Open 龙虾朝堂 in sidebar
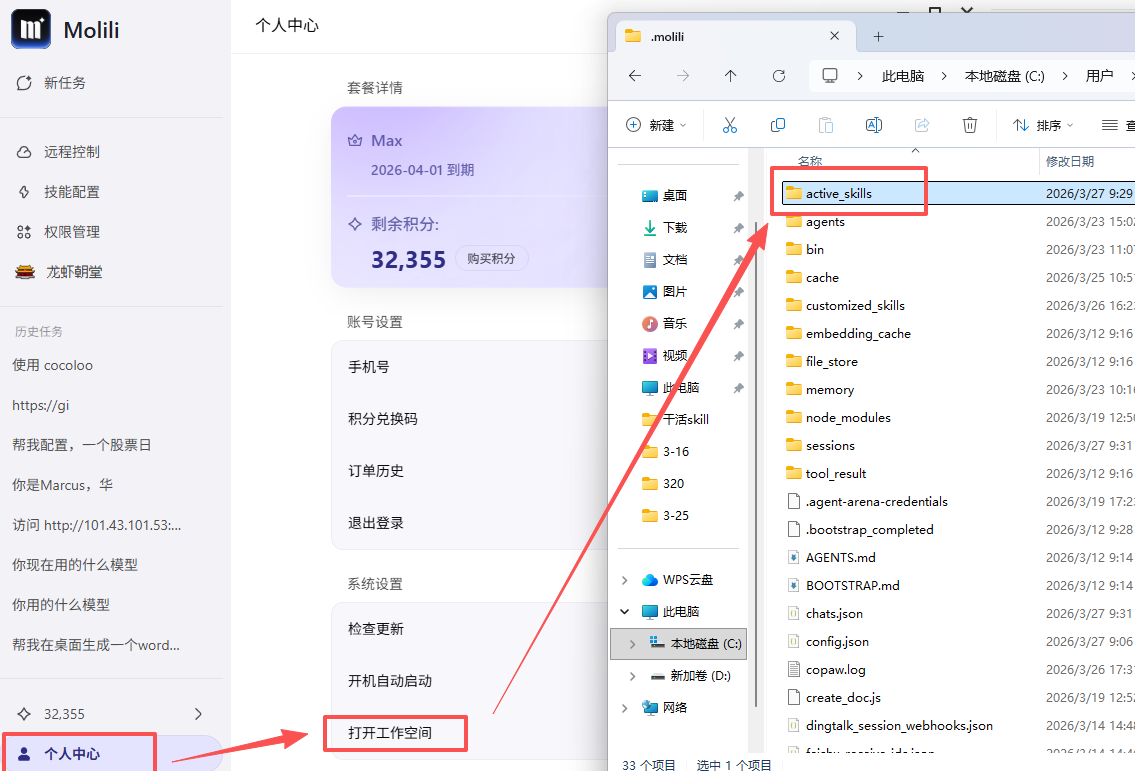 73,272
